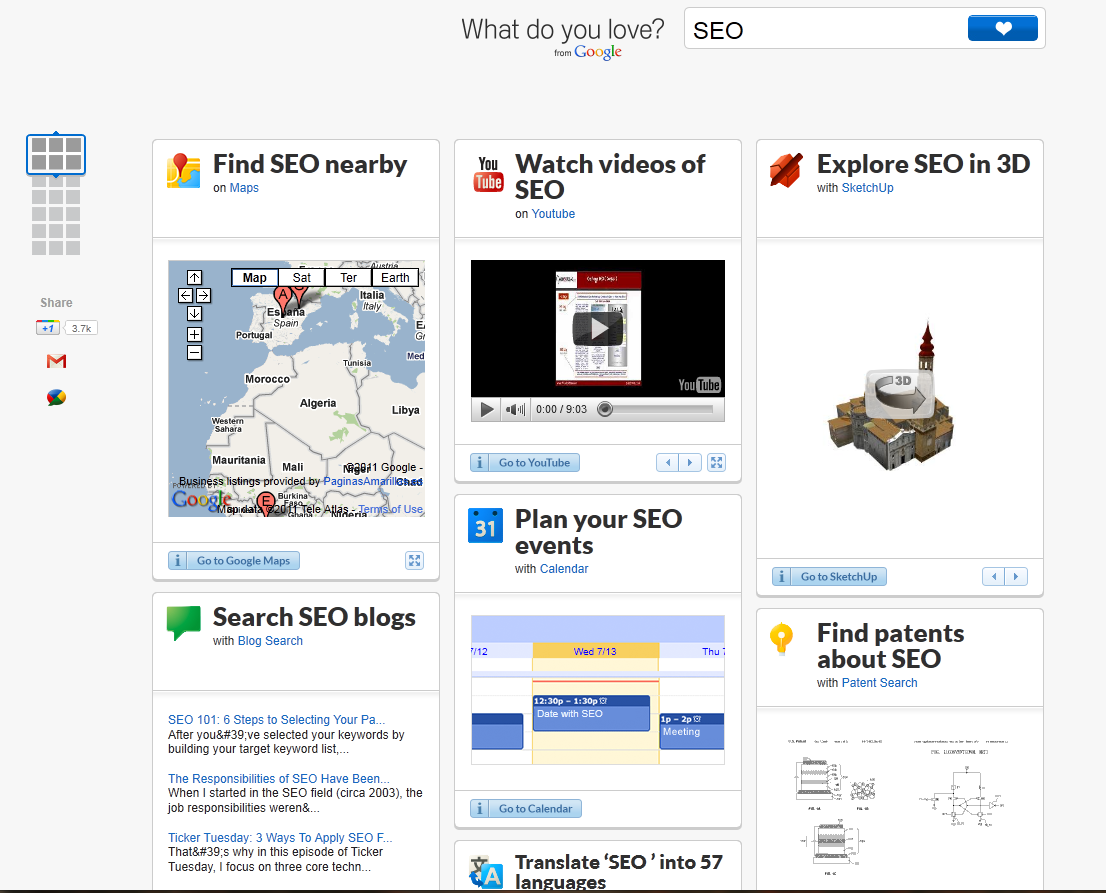Image resolution: width=1106 pixels, height=893 pixels.
Task: Focus the SEO search input field
Action: (x=825, y=29)
